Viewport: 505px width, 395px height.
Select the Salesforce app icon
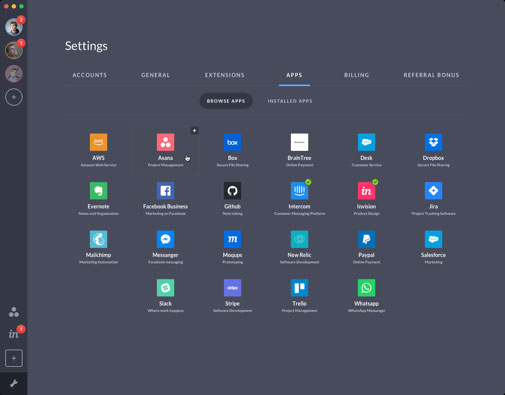(x=433, y=239)
